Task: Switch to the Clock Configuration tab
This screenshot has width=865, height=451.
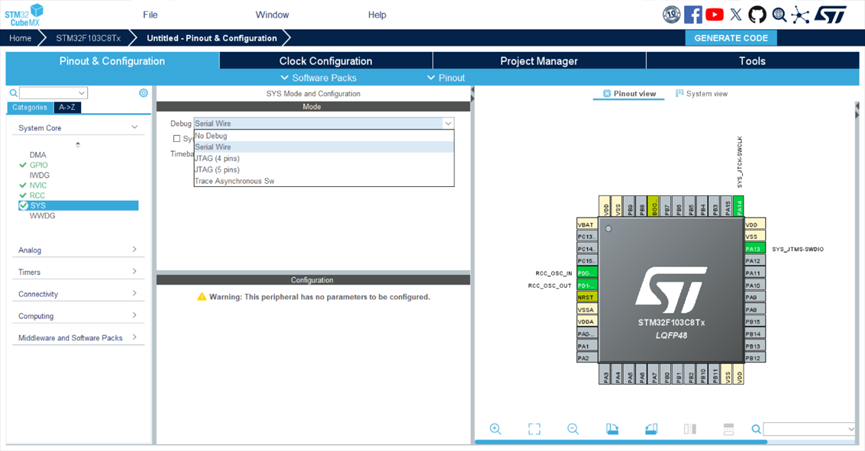Action: click(x=325, y=61)
